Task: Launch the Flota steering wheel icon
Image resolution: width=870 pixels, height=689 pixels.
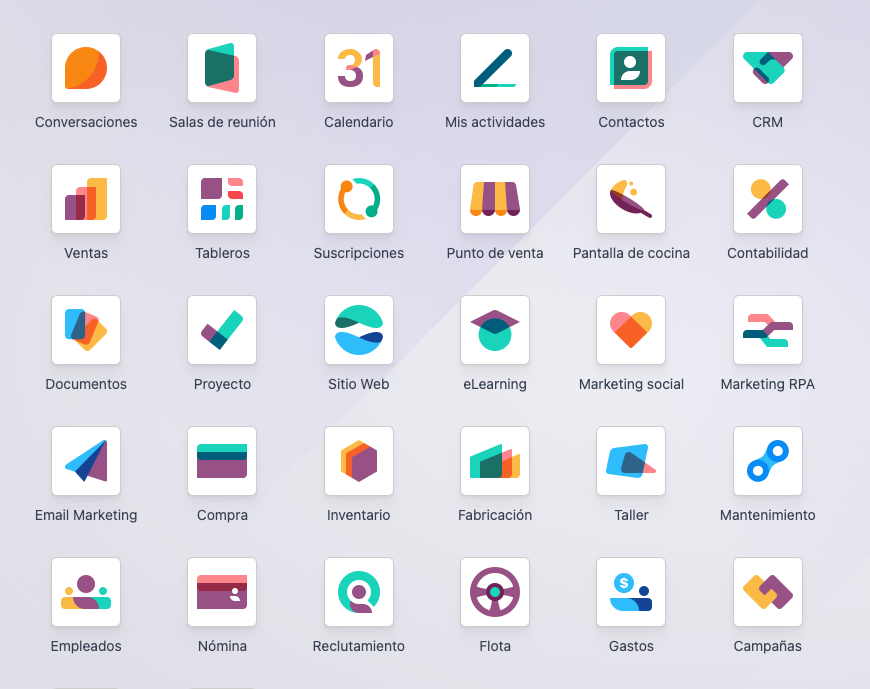Action: pyautogui.click(x=495, y=592)
